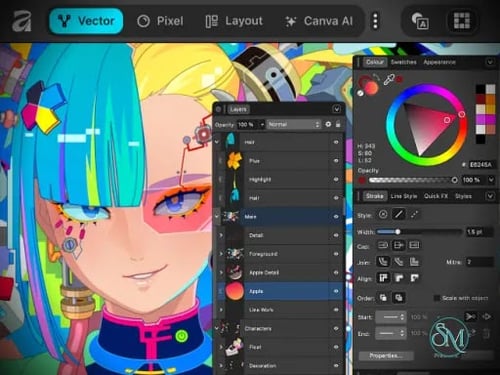Choose second stroke Order icon
The height and width of the screenshot is (375, 500).
point(399,298)
